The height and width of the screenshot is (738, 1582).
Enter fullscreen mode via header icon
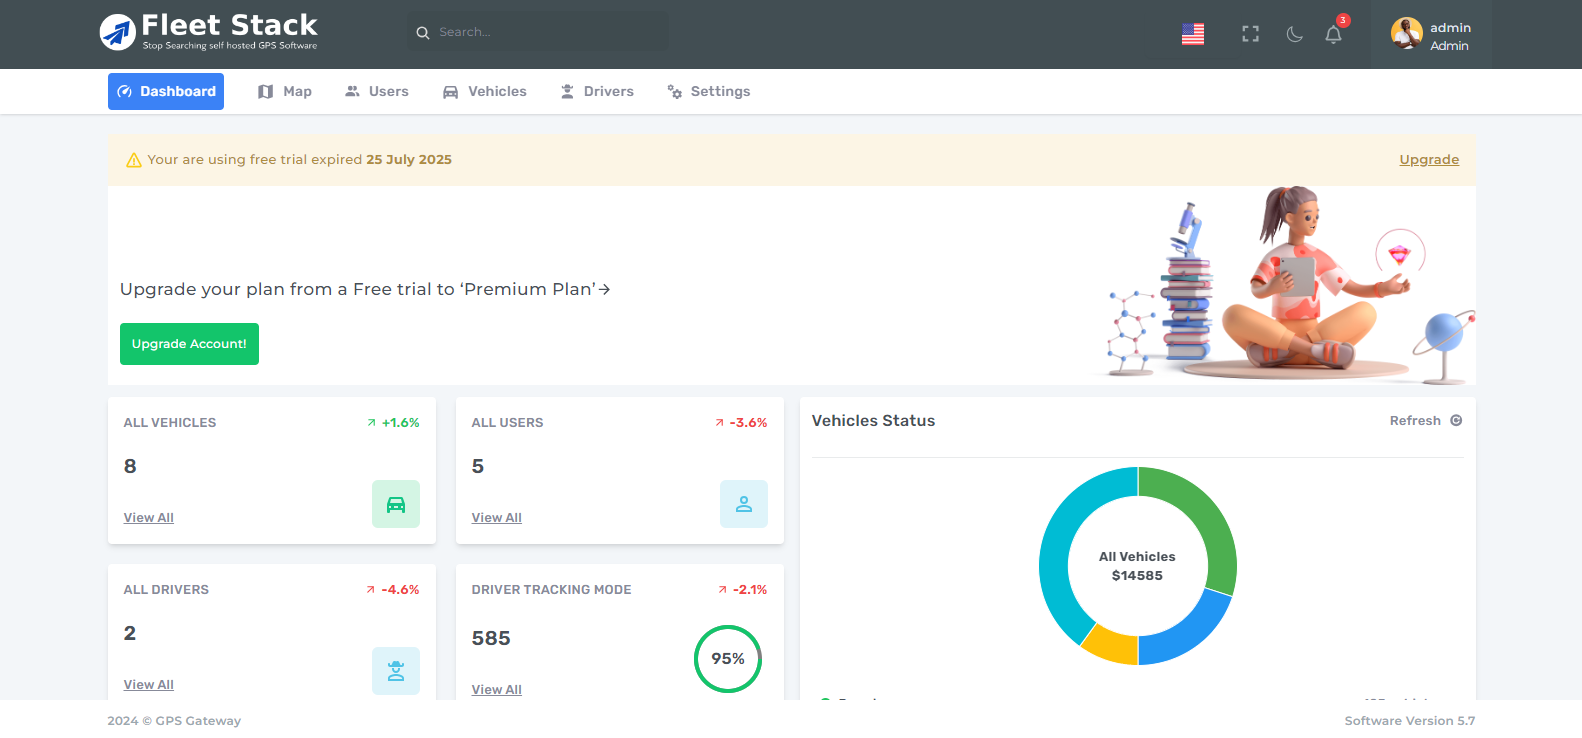click(1250, 34)
